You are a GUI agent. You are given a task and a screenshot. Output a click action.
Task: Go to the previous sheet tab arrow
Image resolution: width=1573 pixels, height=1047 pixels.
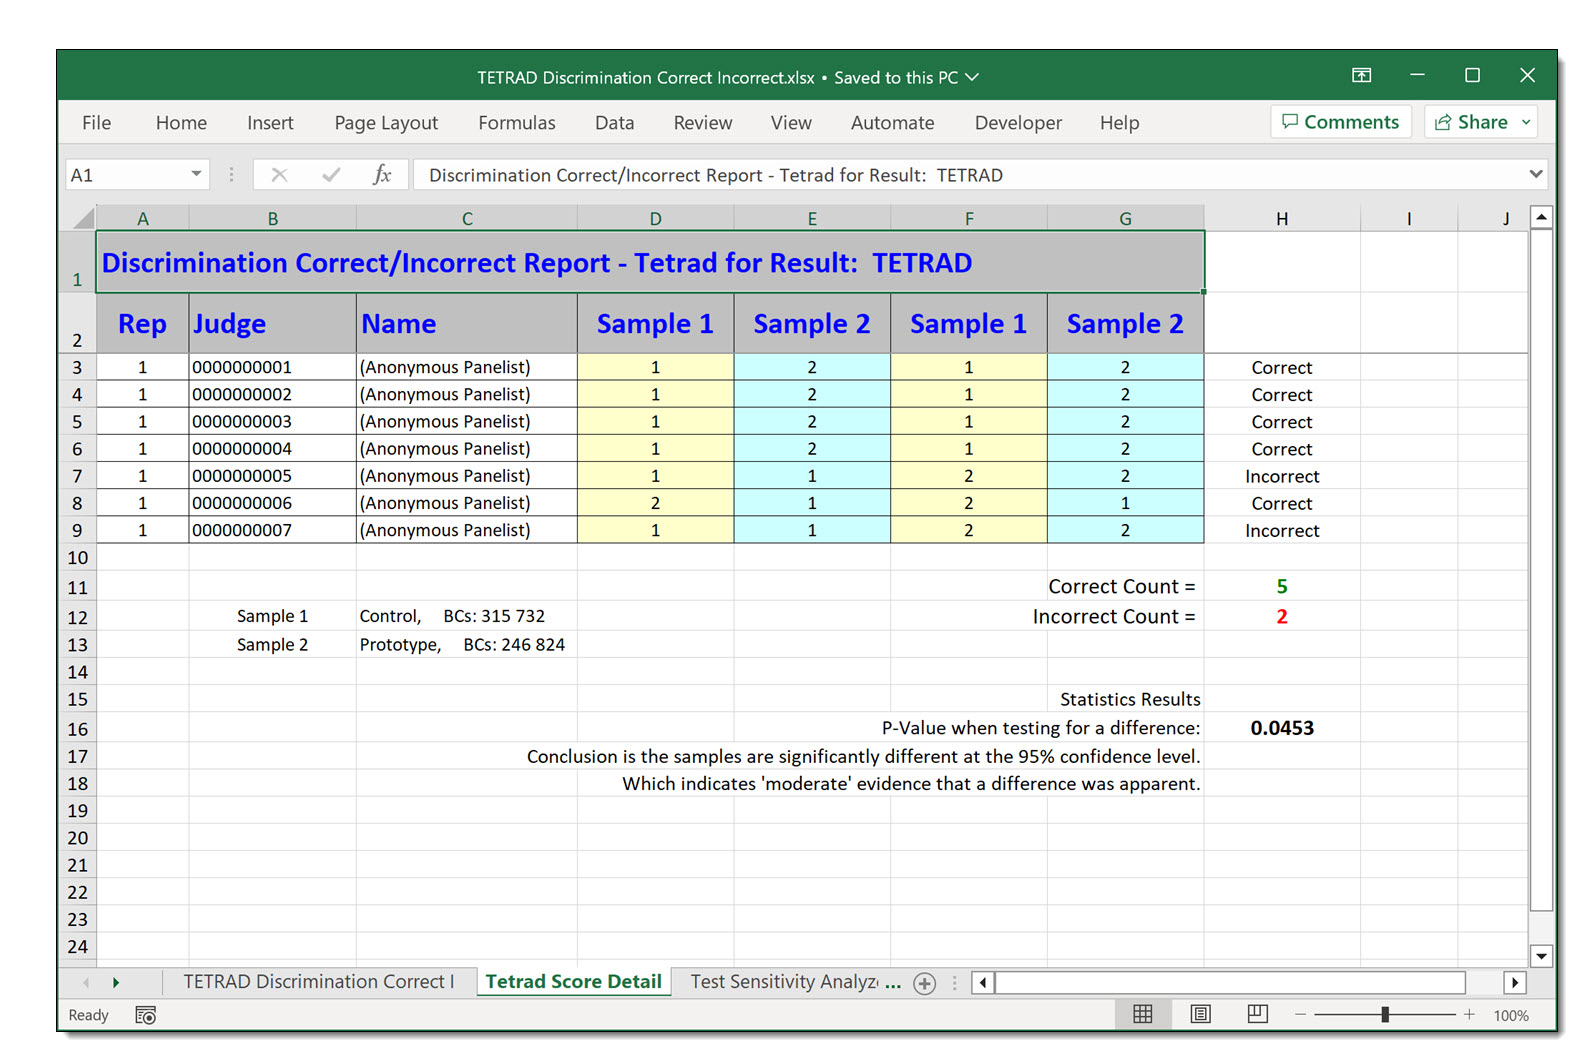[86, 983]
